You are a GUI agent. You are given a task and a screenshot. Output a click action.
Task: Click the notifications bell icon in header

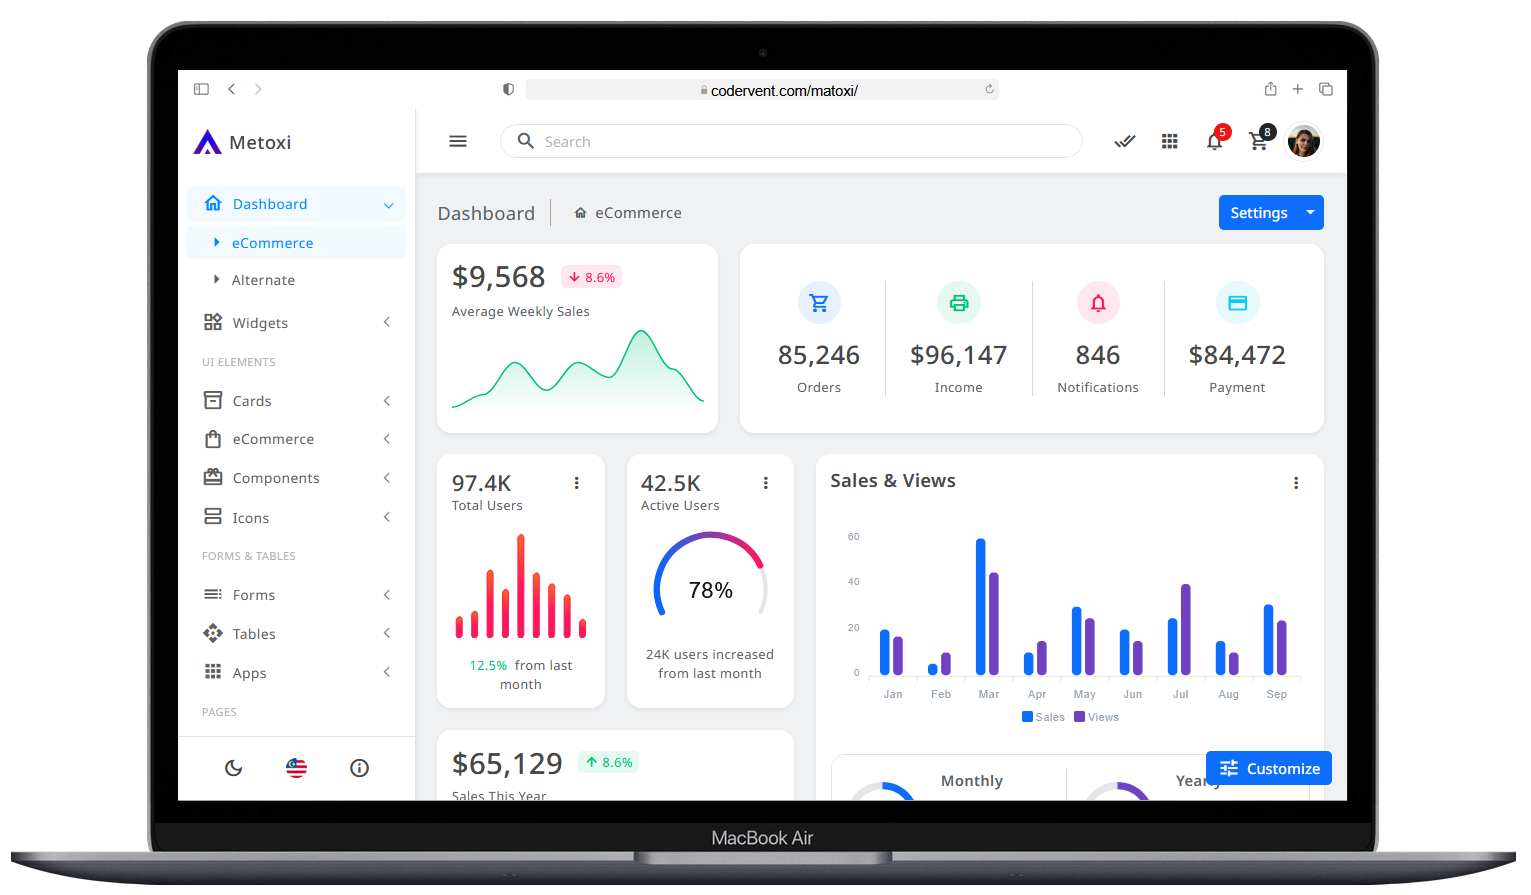1214,142
